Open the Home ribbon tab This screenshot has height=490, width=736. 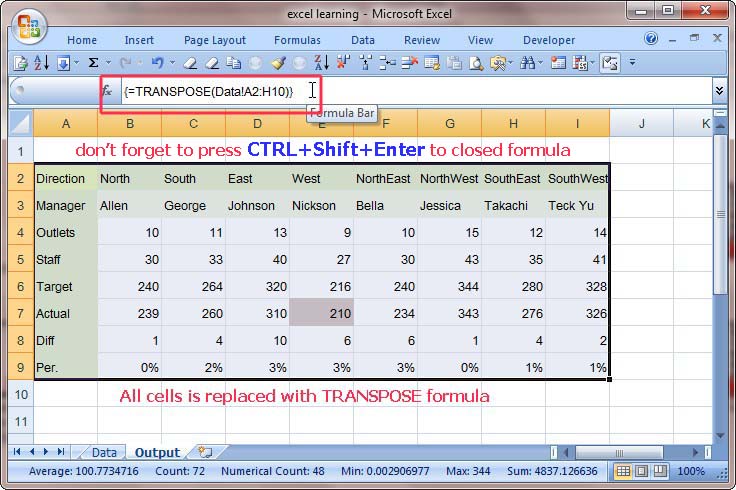(82, 40)
